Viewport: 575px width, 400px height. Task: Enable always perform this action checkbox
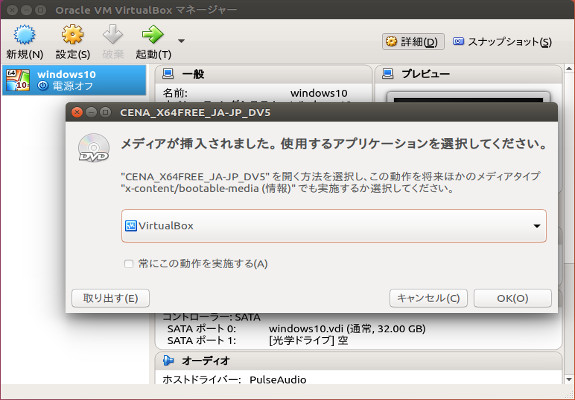128,264
